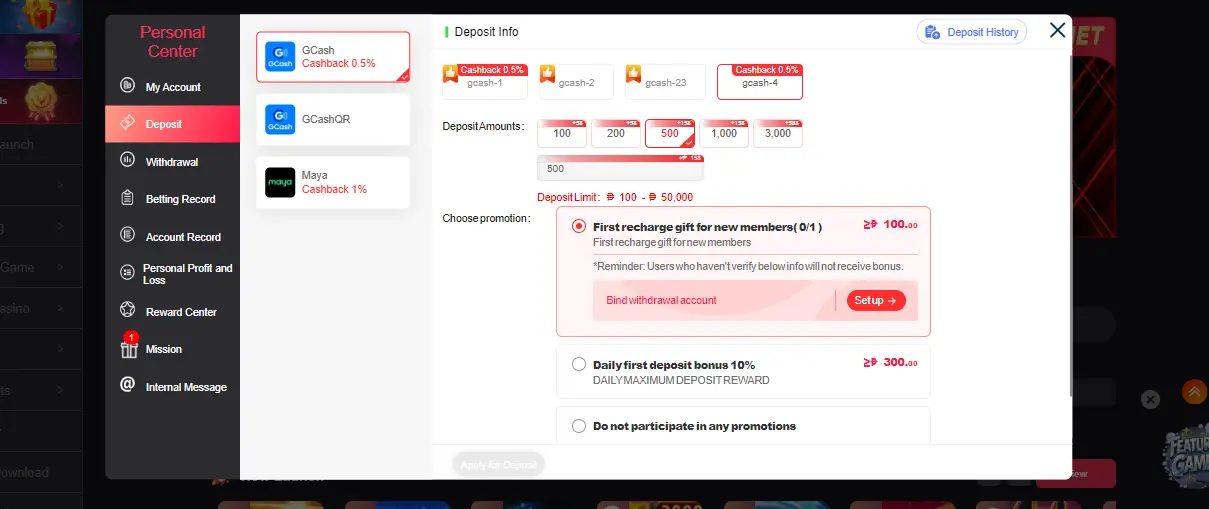Open My Account in Personal Center
Screen dimensions: 1209x509
[x=172, y=87]
